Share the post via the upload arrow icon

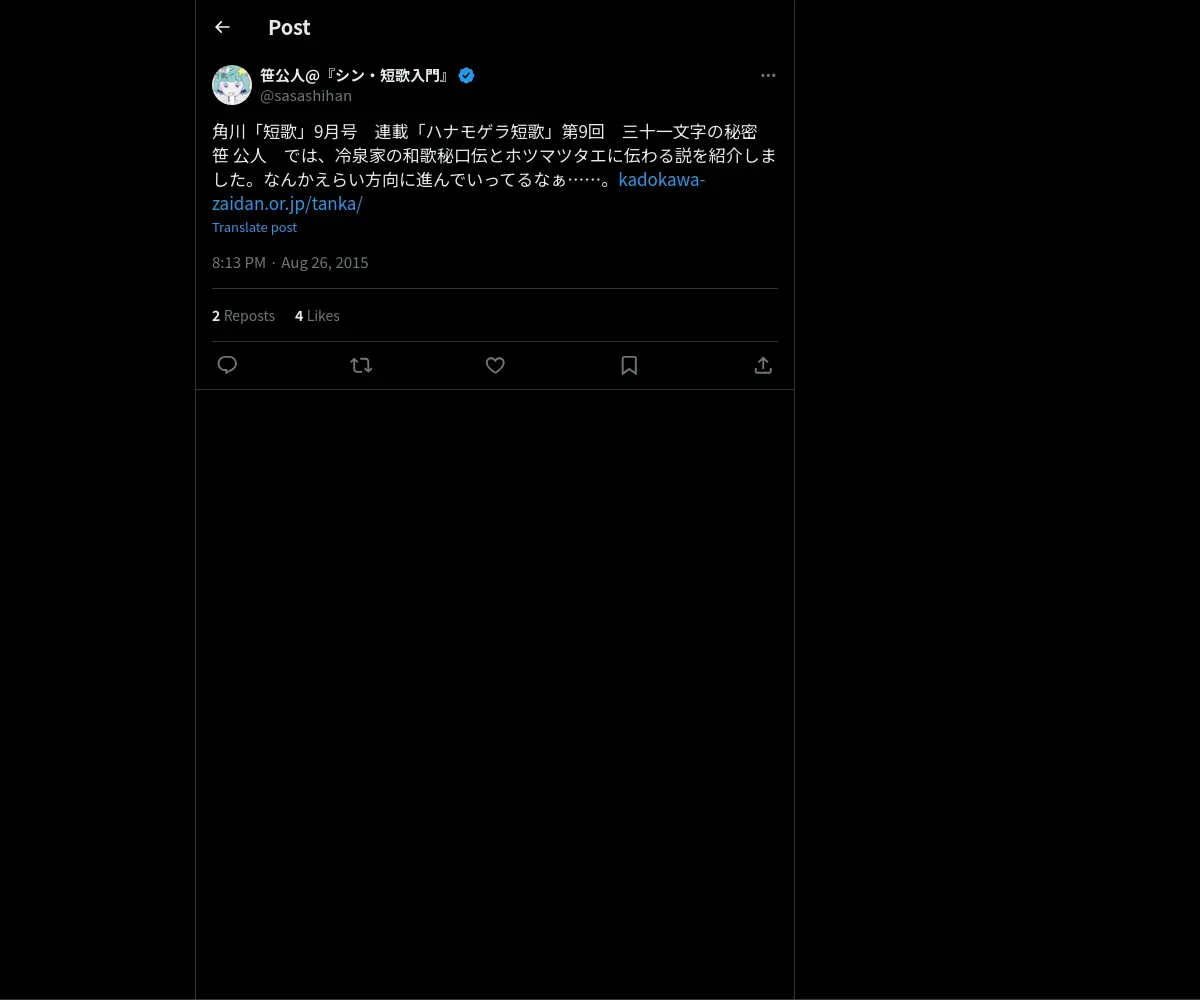pos(763,365)
